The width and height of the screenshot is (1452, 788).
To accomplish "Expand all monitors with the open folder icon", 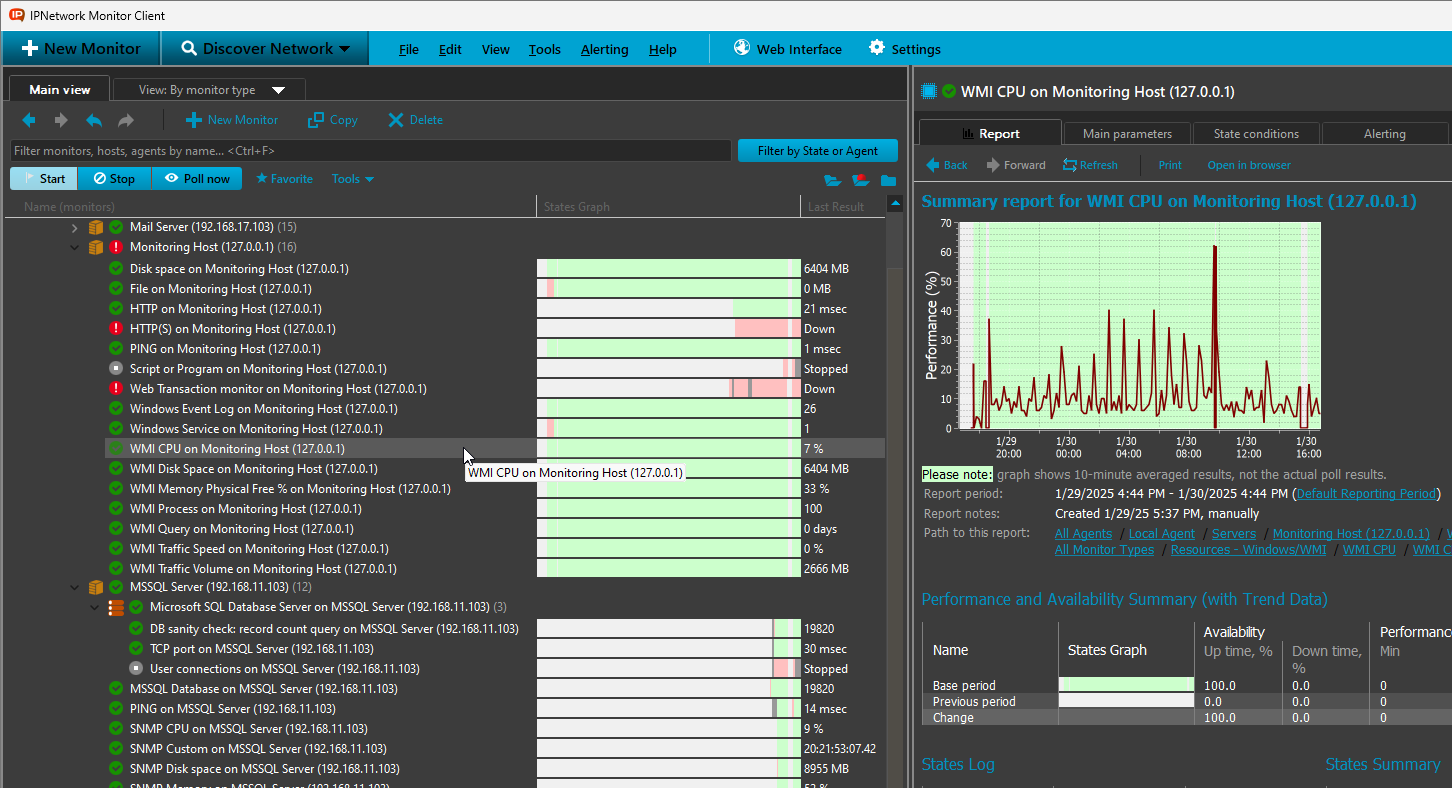I will coord(832,180).
